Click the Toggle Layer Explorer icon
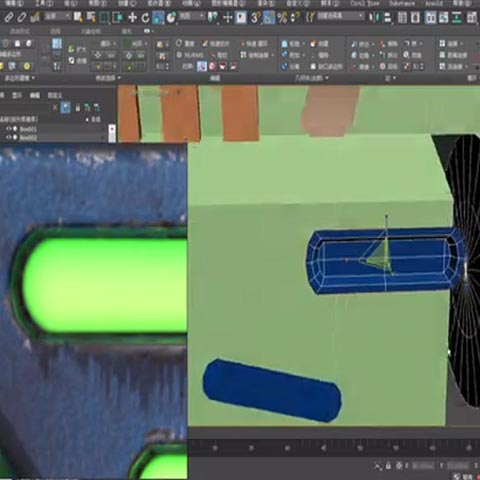This screenshot has width=480, height=480. point(415,17)
